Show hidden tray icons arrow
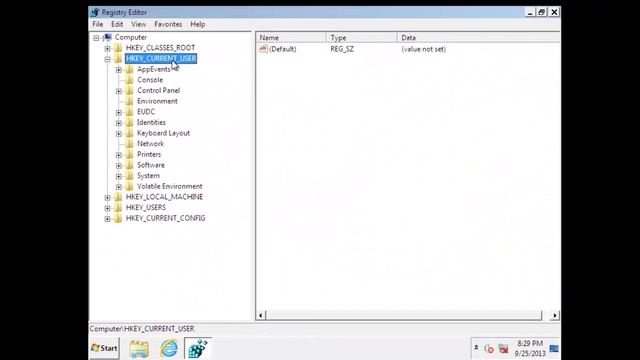 [476, 348]
